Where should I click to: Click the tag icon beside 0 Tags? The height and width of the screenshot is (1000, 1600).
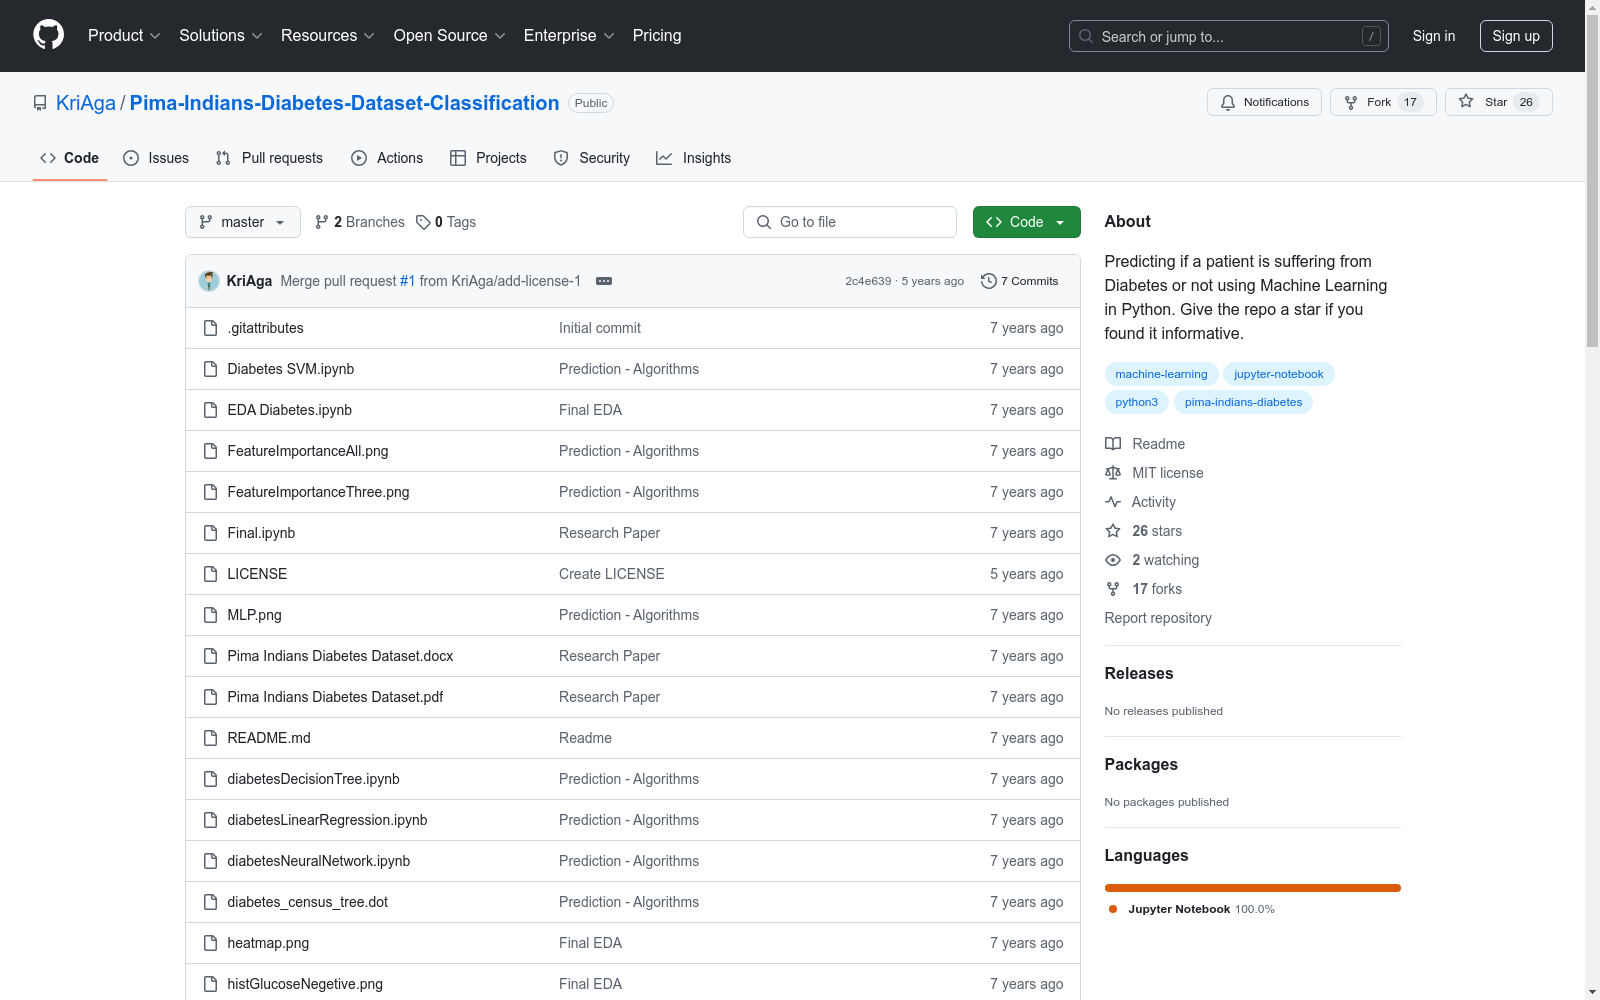coord(423,222)
